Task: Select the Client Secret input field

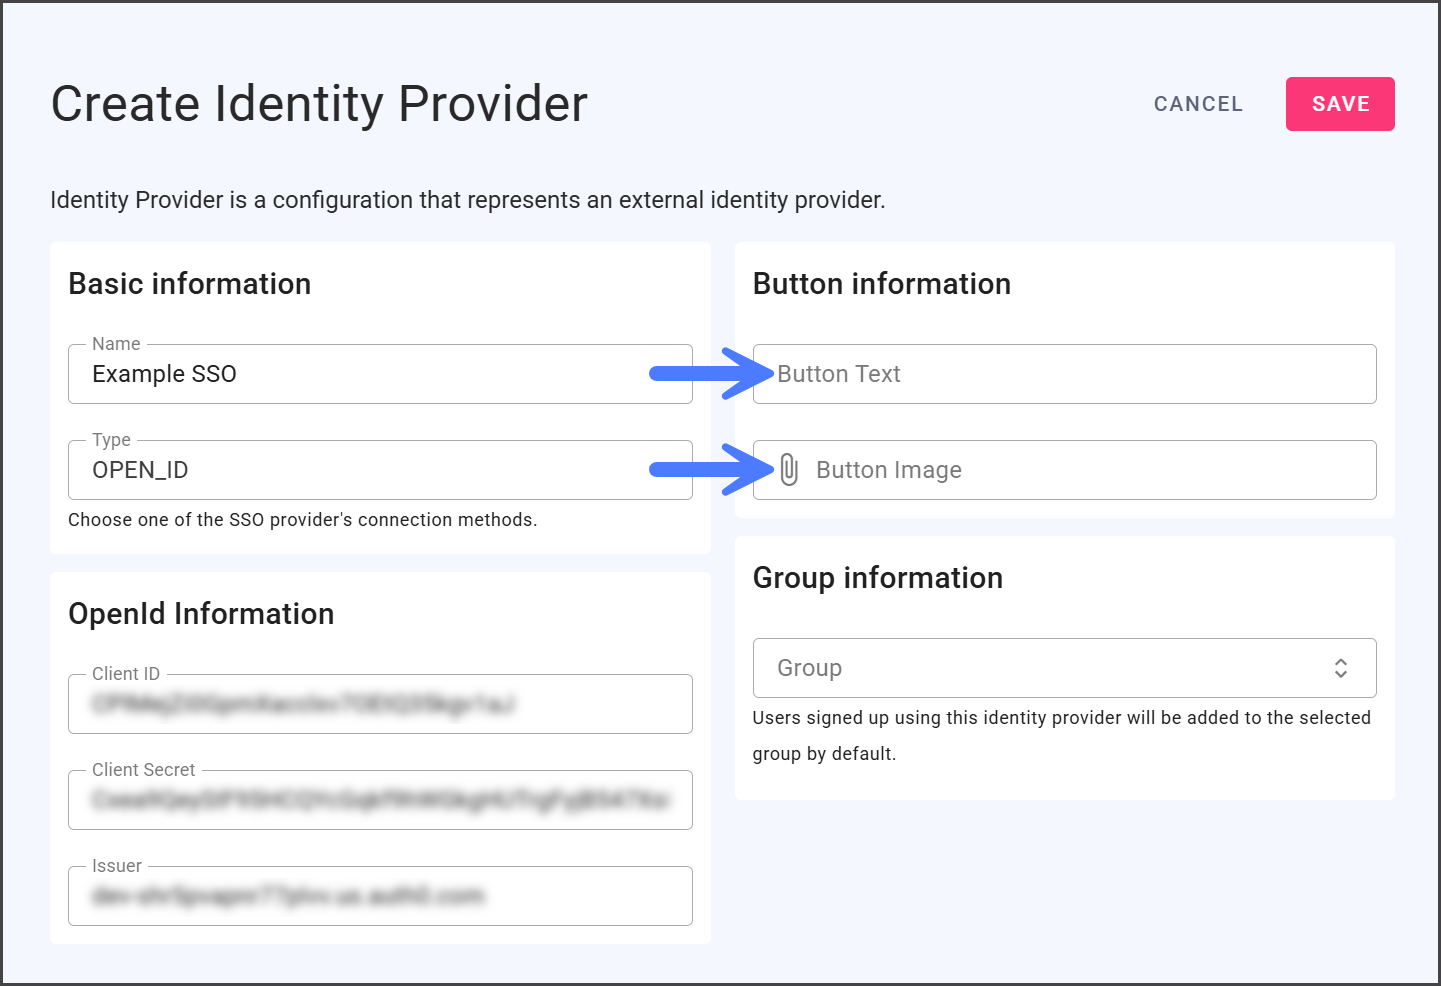Action: [x=380, y=800]
